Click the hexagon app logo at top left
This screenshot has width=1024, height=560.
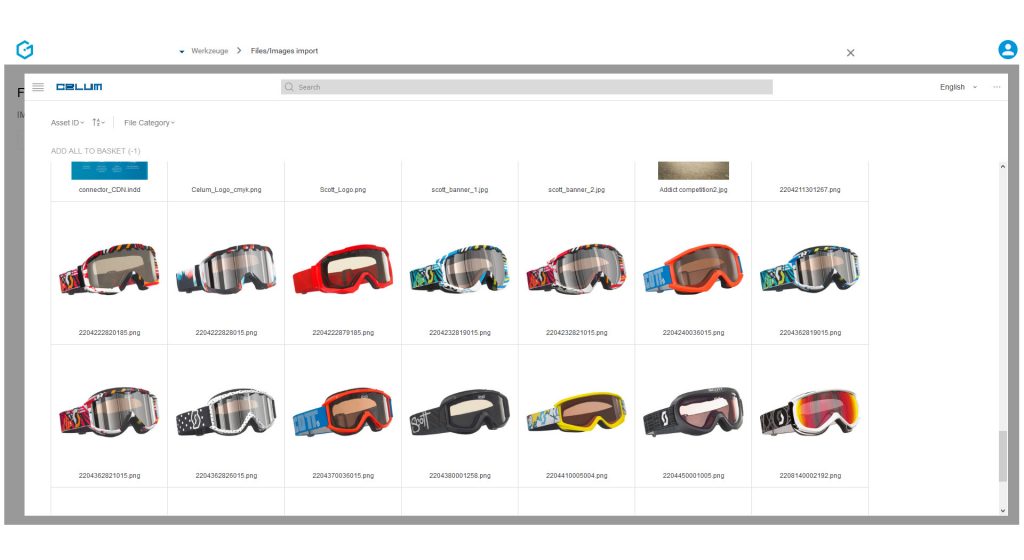coord(25,49)
